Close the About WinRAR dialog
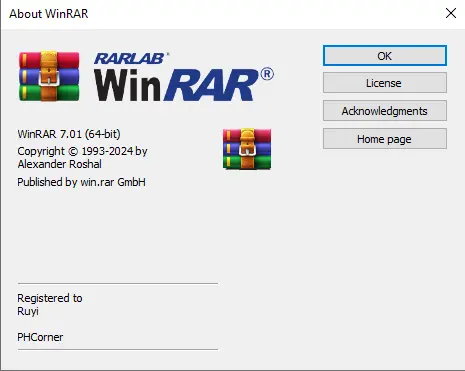 (451, 13)
